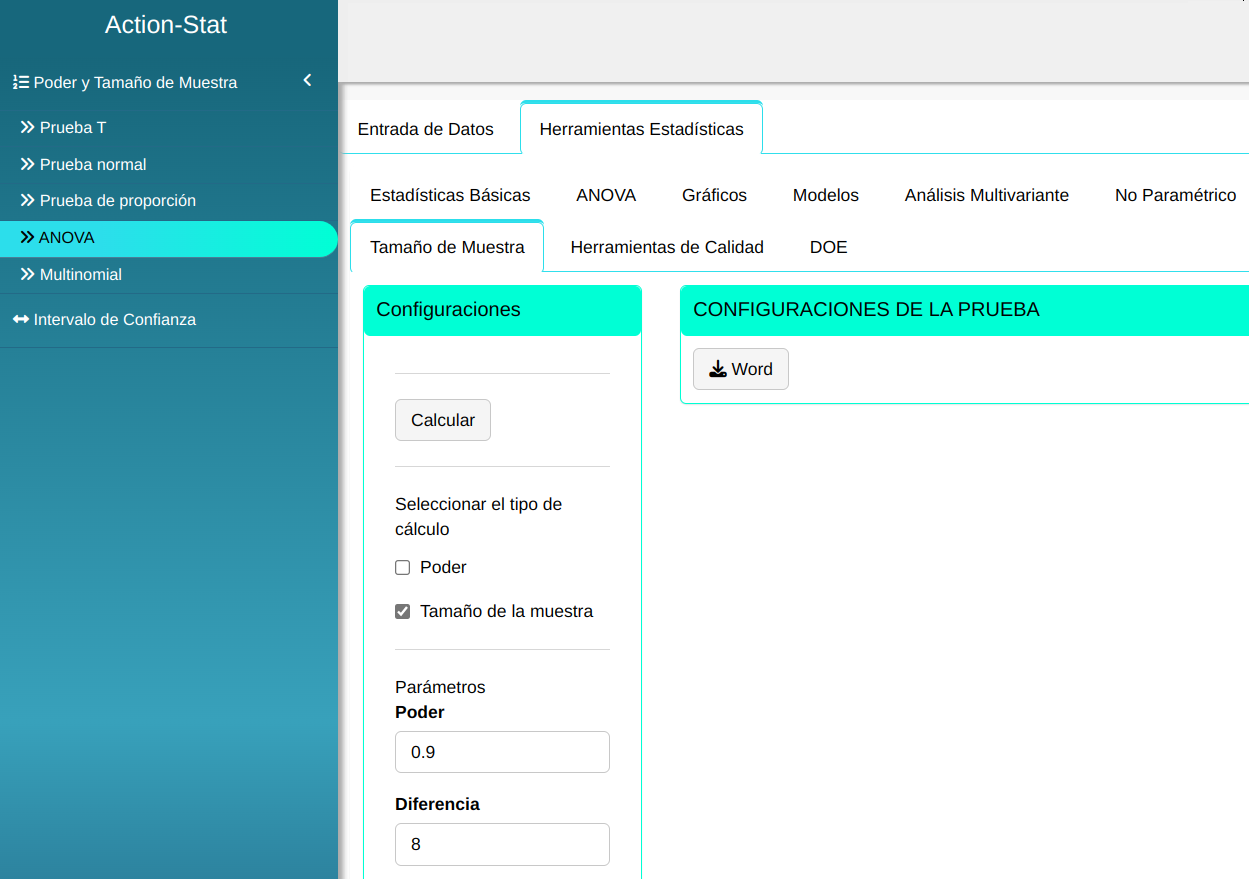This screenshot has width=1249, height=879.
Task: Open the Herramientas de Calidad tab
Action: coord(666,247)
